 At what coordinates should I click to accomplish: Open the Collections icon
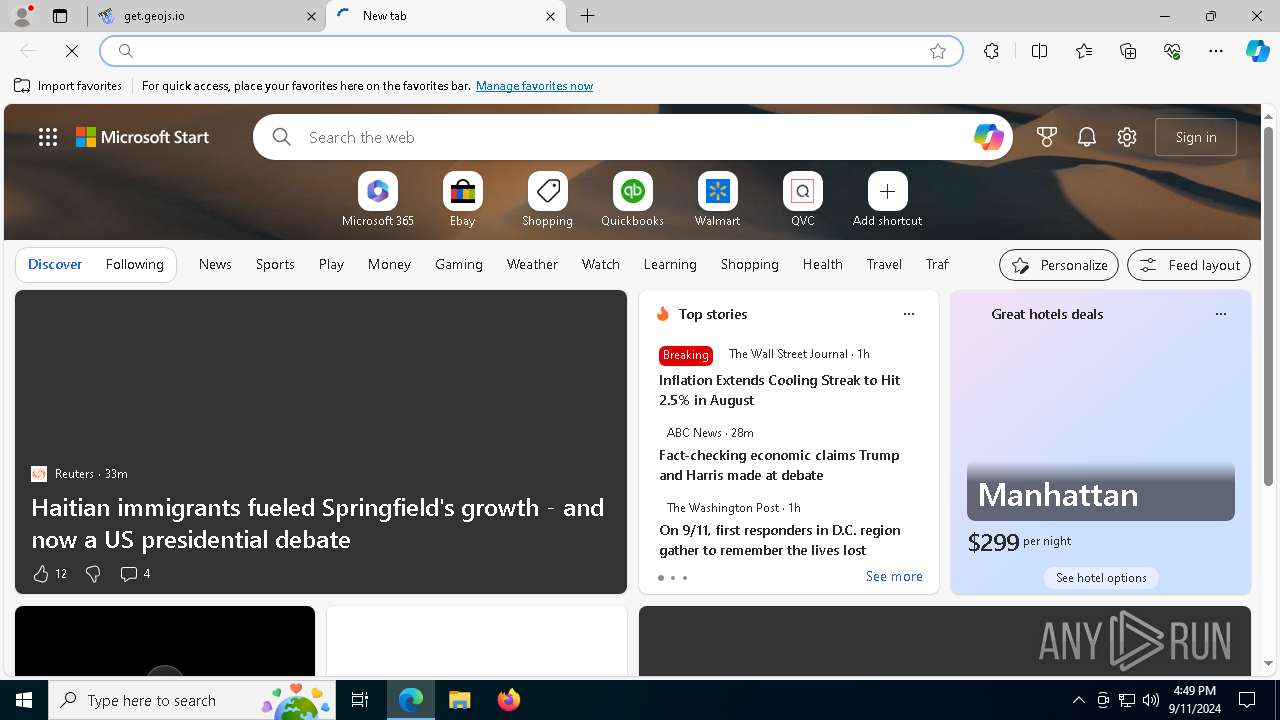[1128, 51]
